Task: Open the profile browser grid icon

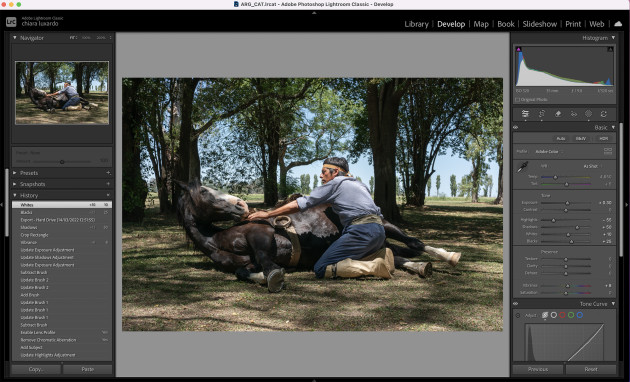Action: pos(608,151)
